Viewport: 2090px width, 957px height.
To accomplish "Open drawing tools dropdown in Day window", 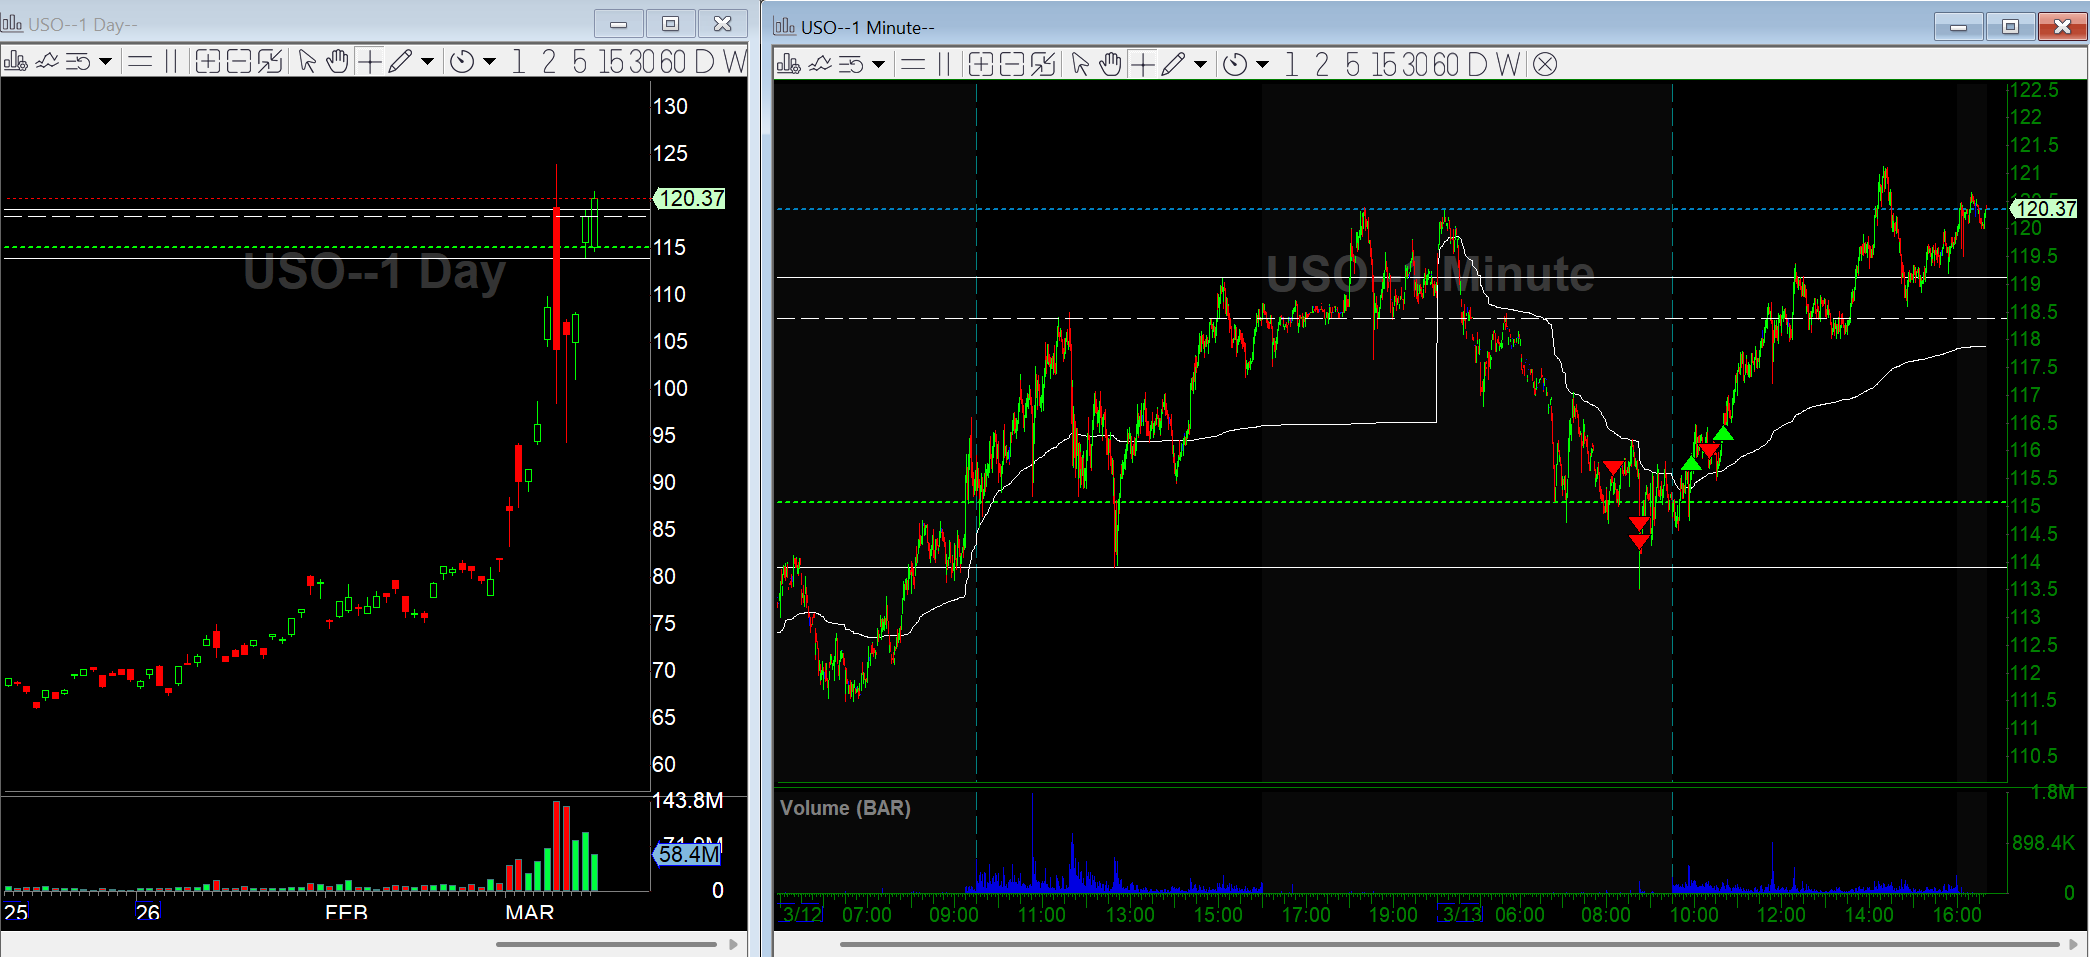I will point(427,62).
